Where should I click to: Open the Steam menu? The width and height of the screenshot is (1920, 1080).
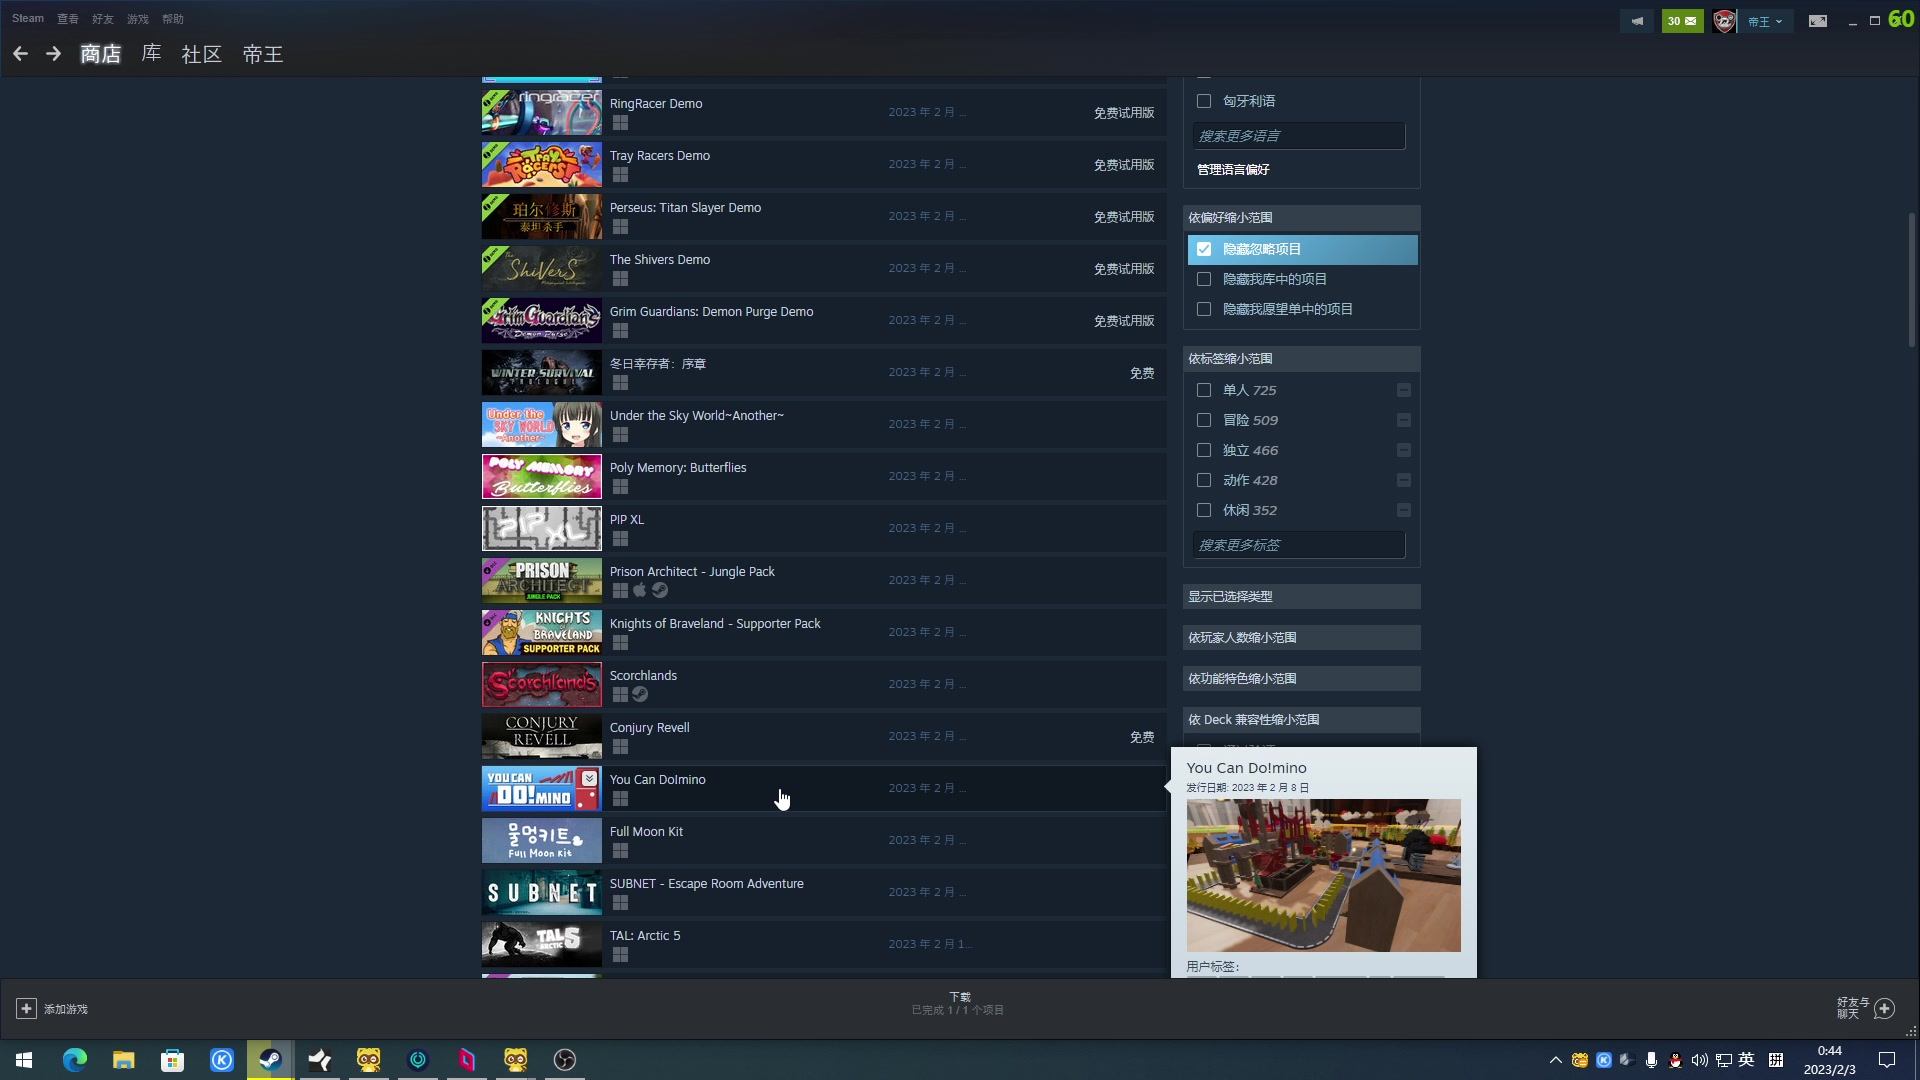28,19
